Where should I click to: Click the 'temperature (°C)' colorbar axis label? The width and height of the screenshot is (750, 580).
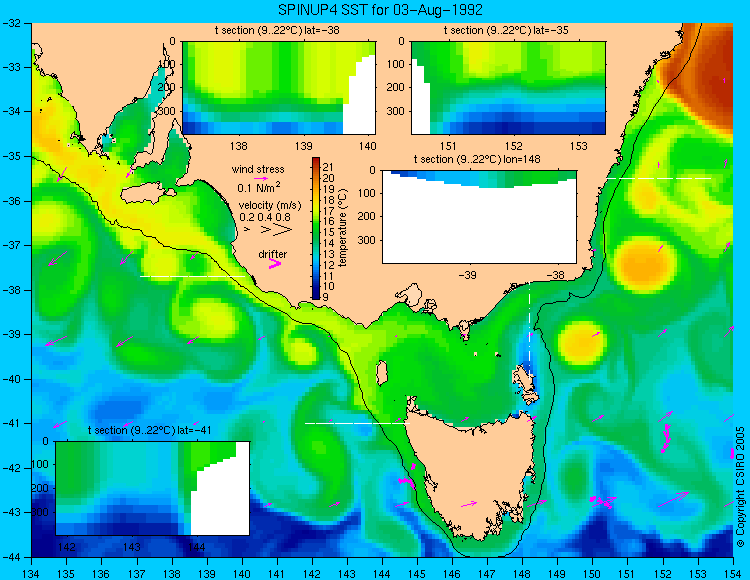343,227
